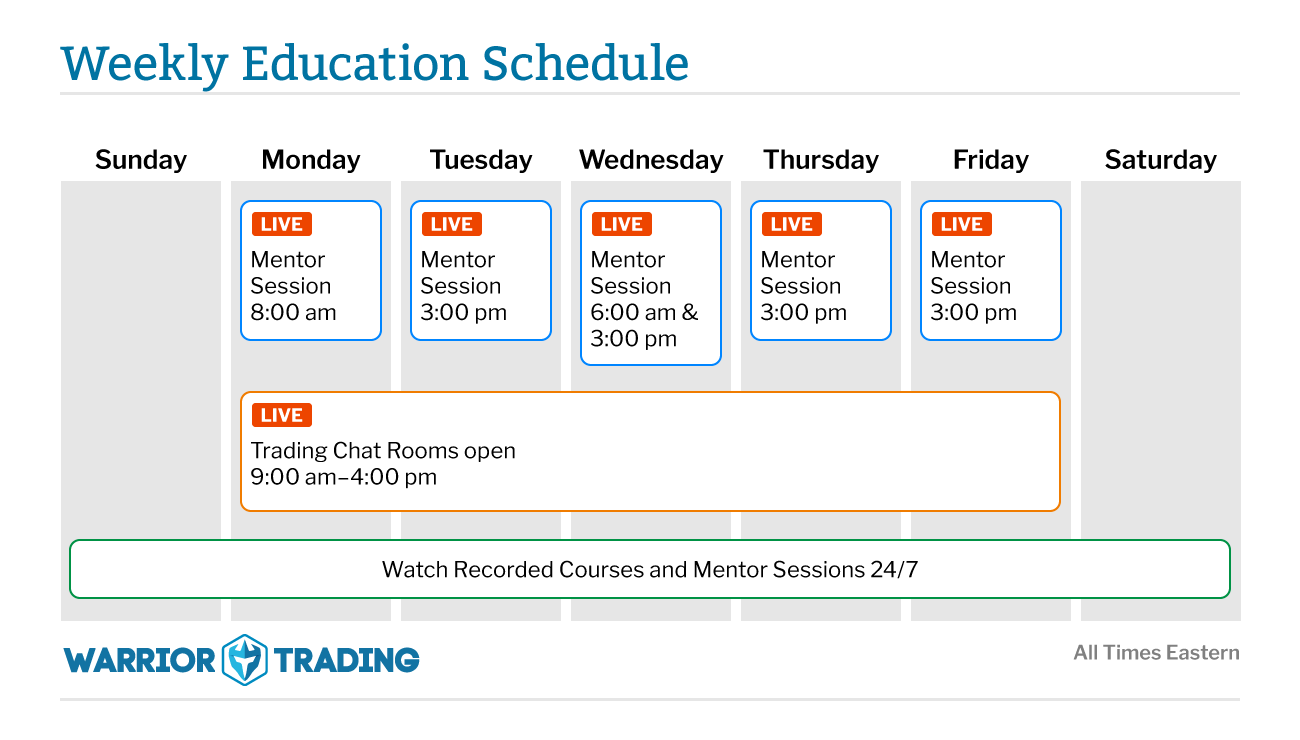This screenshot has height=740, width=1300.
Task: Click the WARRIOR wordmark text in the footer
Action: click(140, 660)
